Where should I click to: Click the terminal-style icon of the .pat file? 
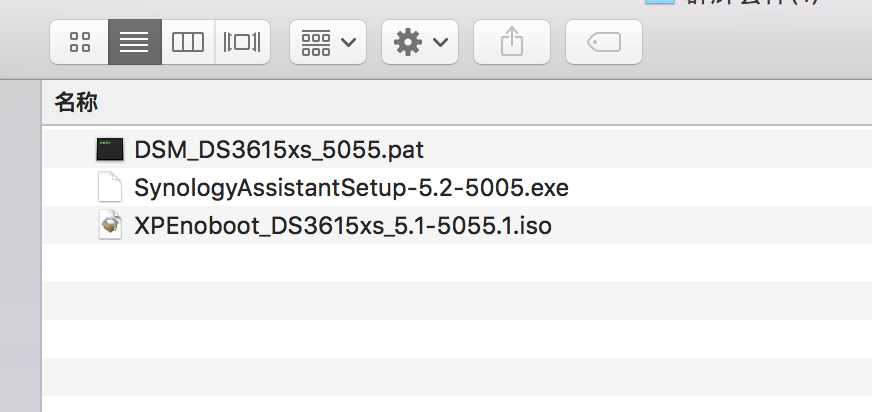point(109,150)
